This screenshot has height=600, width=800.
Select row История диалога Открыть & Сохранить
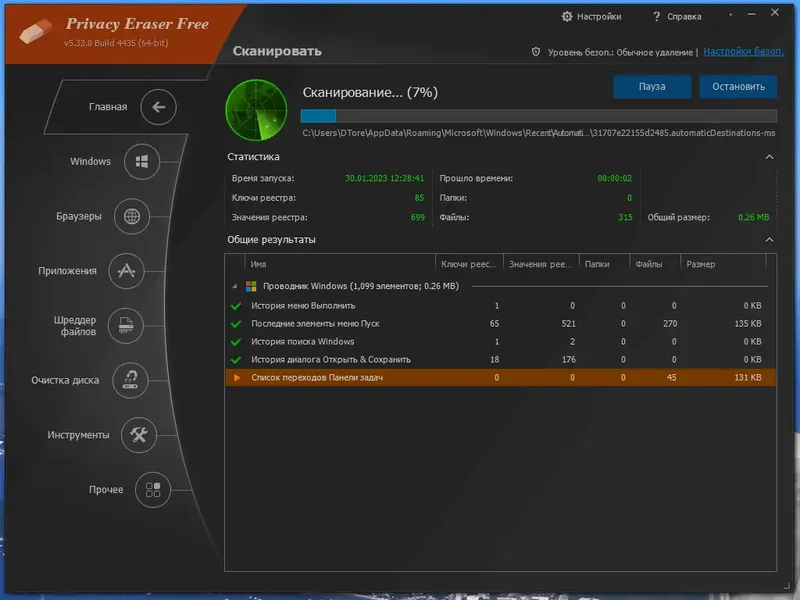coord(501,360)
